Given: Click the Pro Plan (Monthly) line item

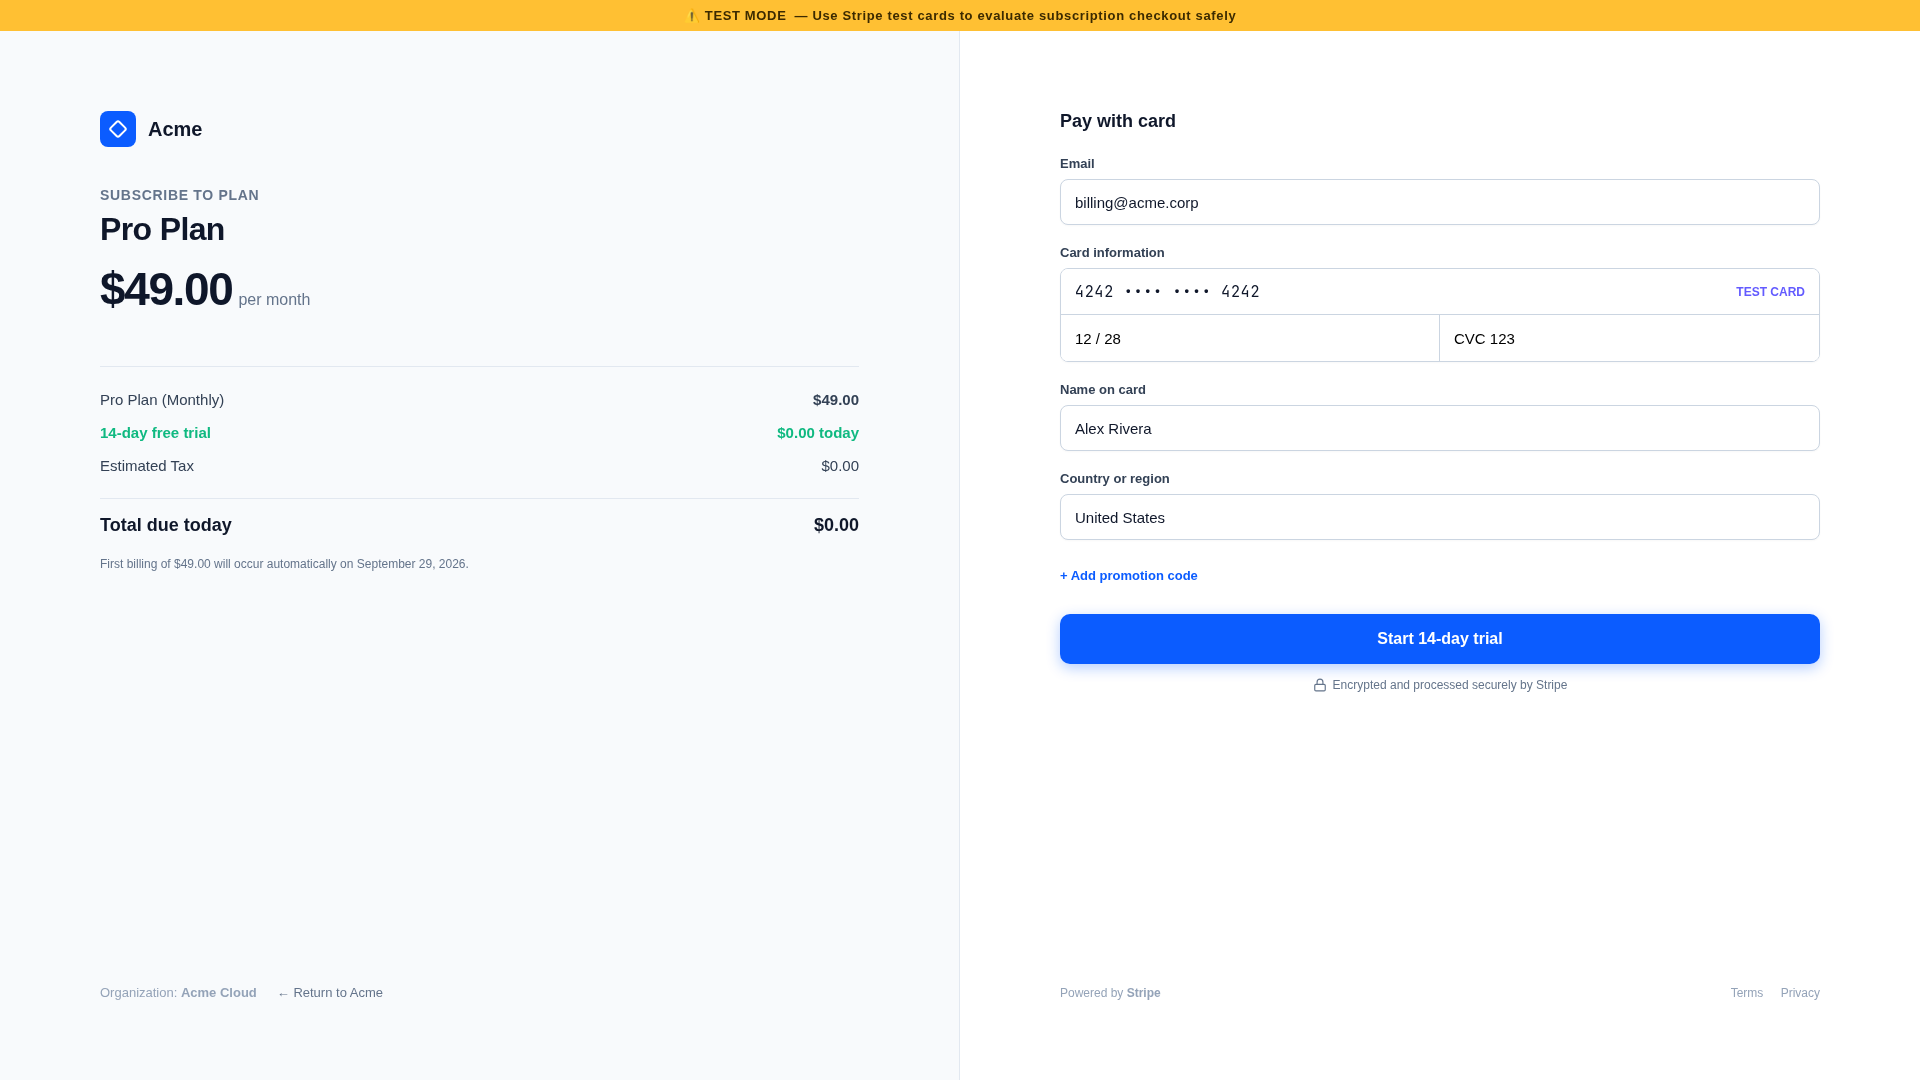Looking at the screenshot, I should [162, 400].
